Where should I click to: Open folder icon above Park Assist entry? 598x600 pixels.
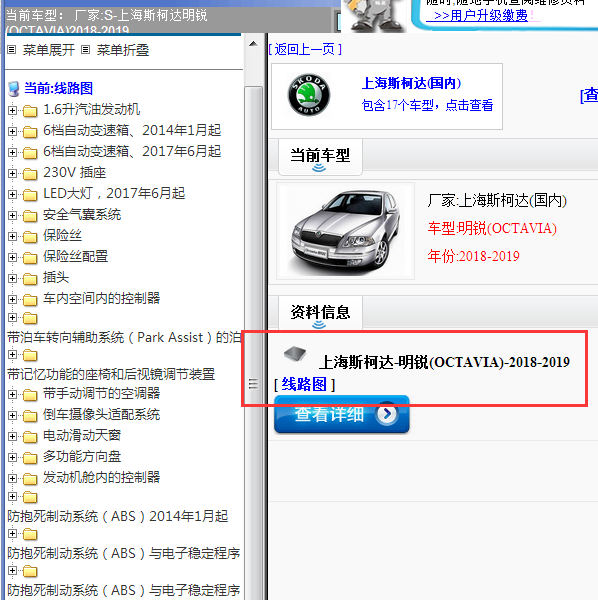30,318
